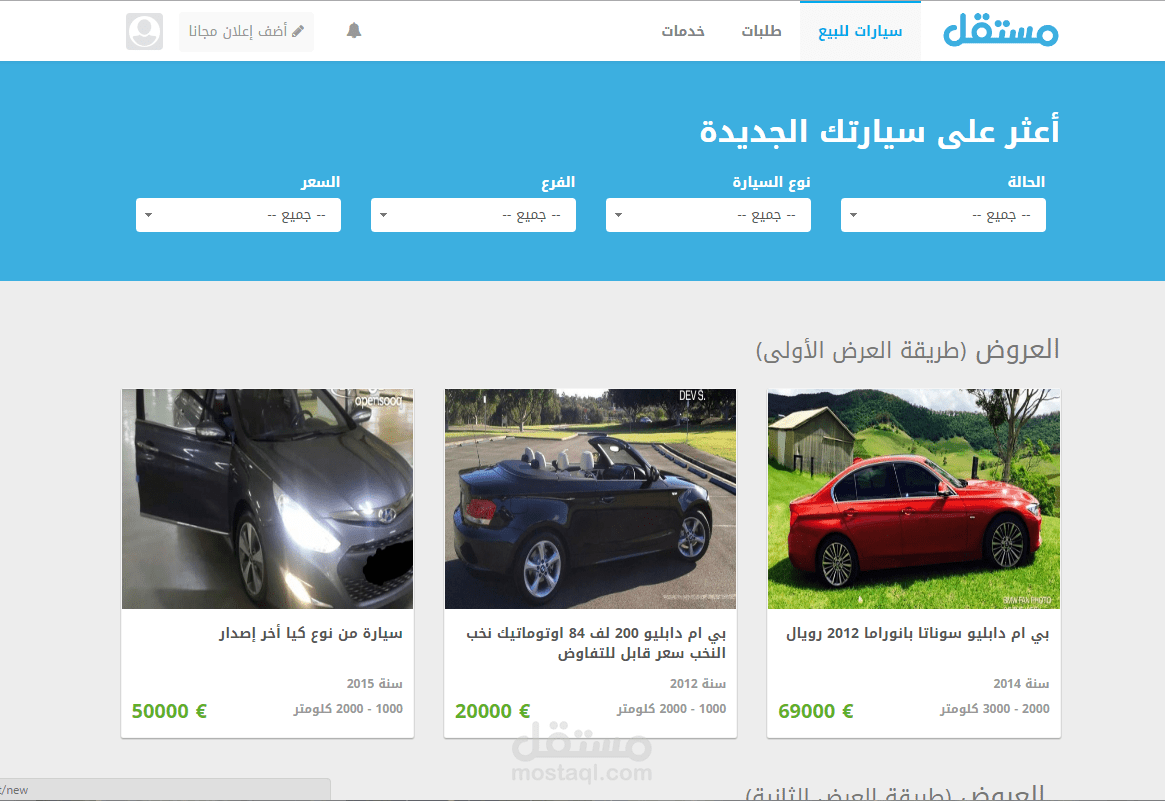Open the gray Hyundai car photo
Image resolution: width=1165 pixels, height=801 pixels.
coord(267,499)
